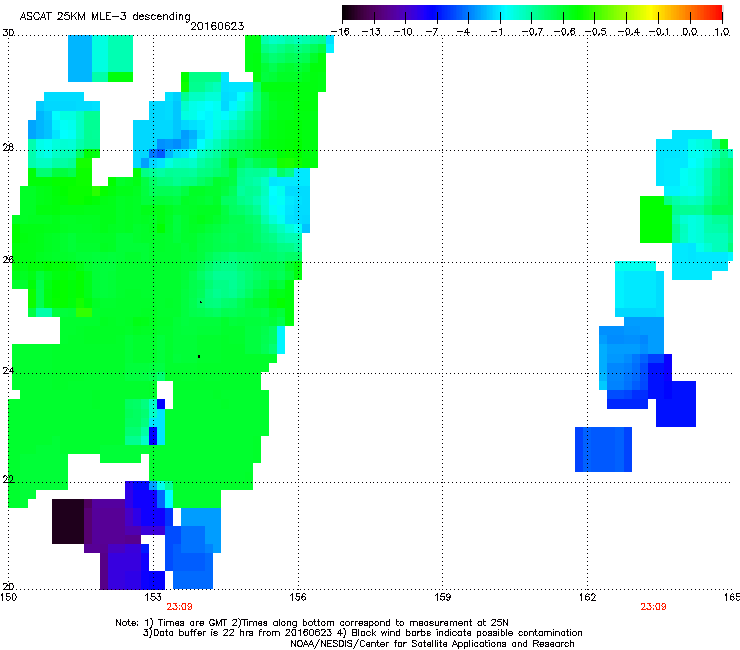Screen dimensions: 740x650
Task: Click the latitude axis label '22'
Action: pos(8,480)
